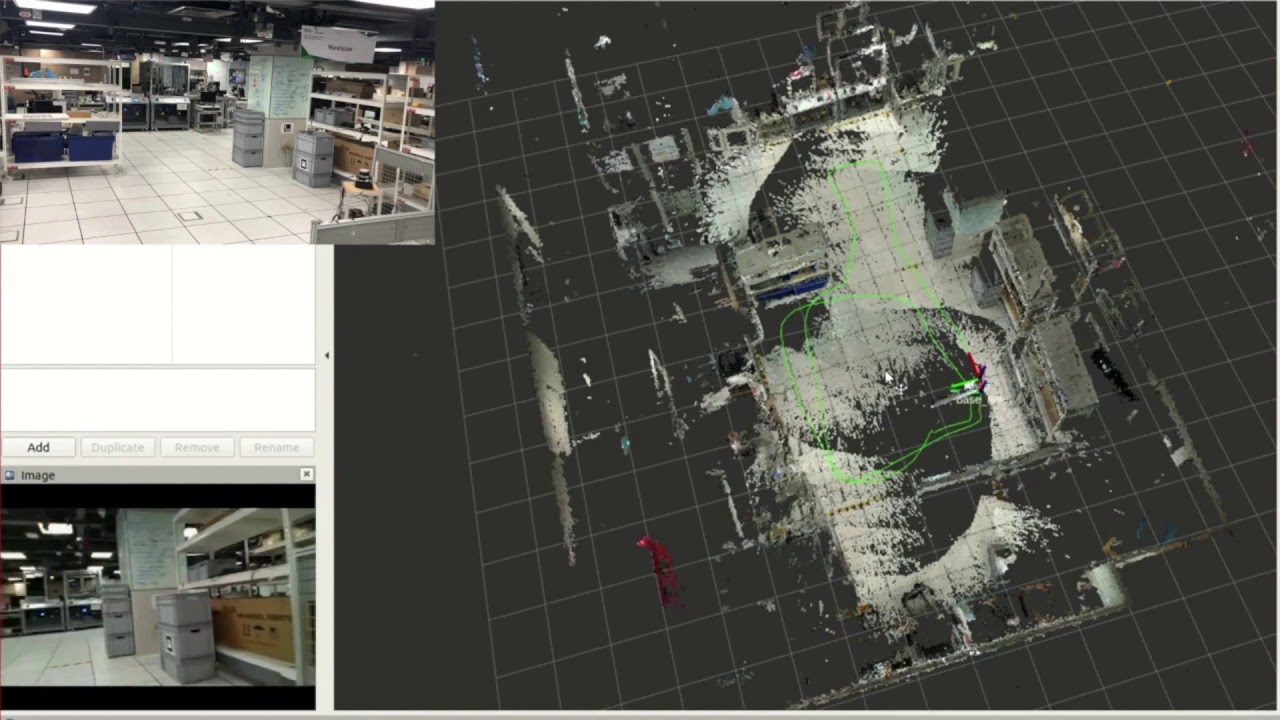Click the Remove button
Viewport: 1280px width, 720px height.
tap(197, 447)
